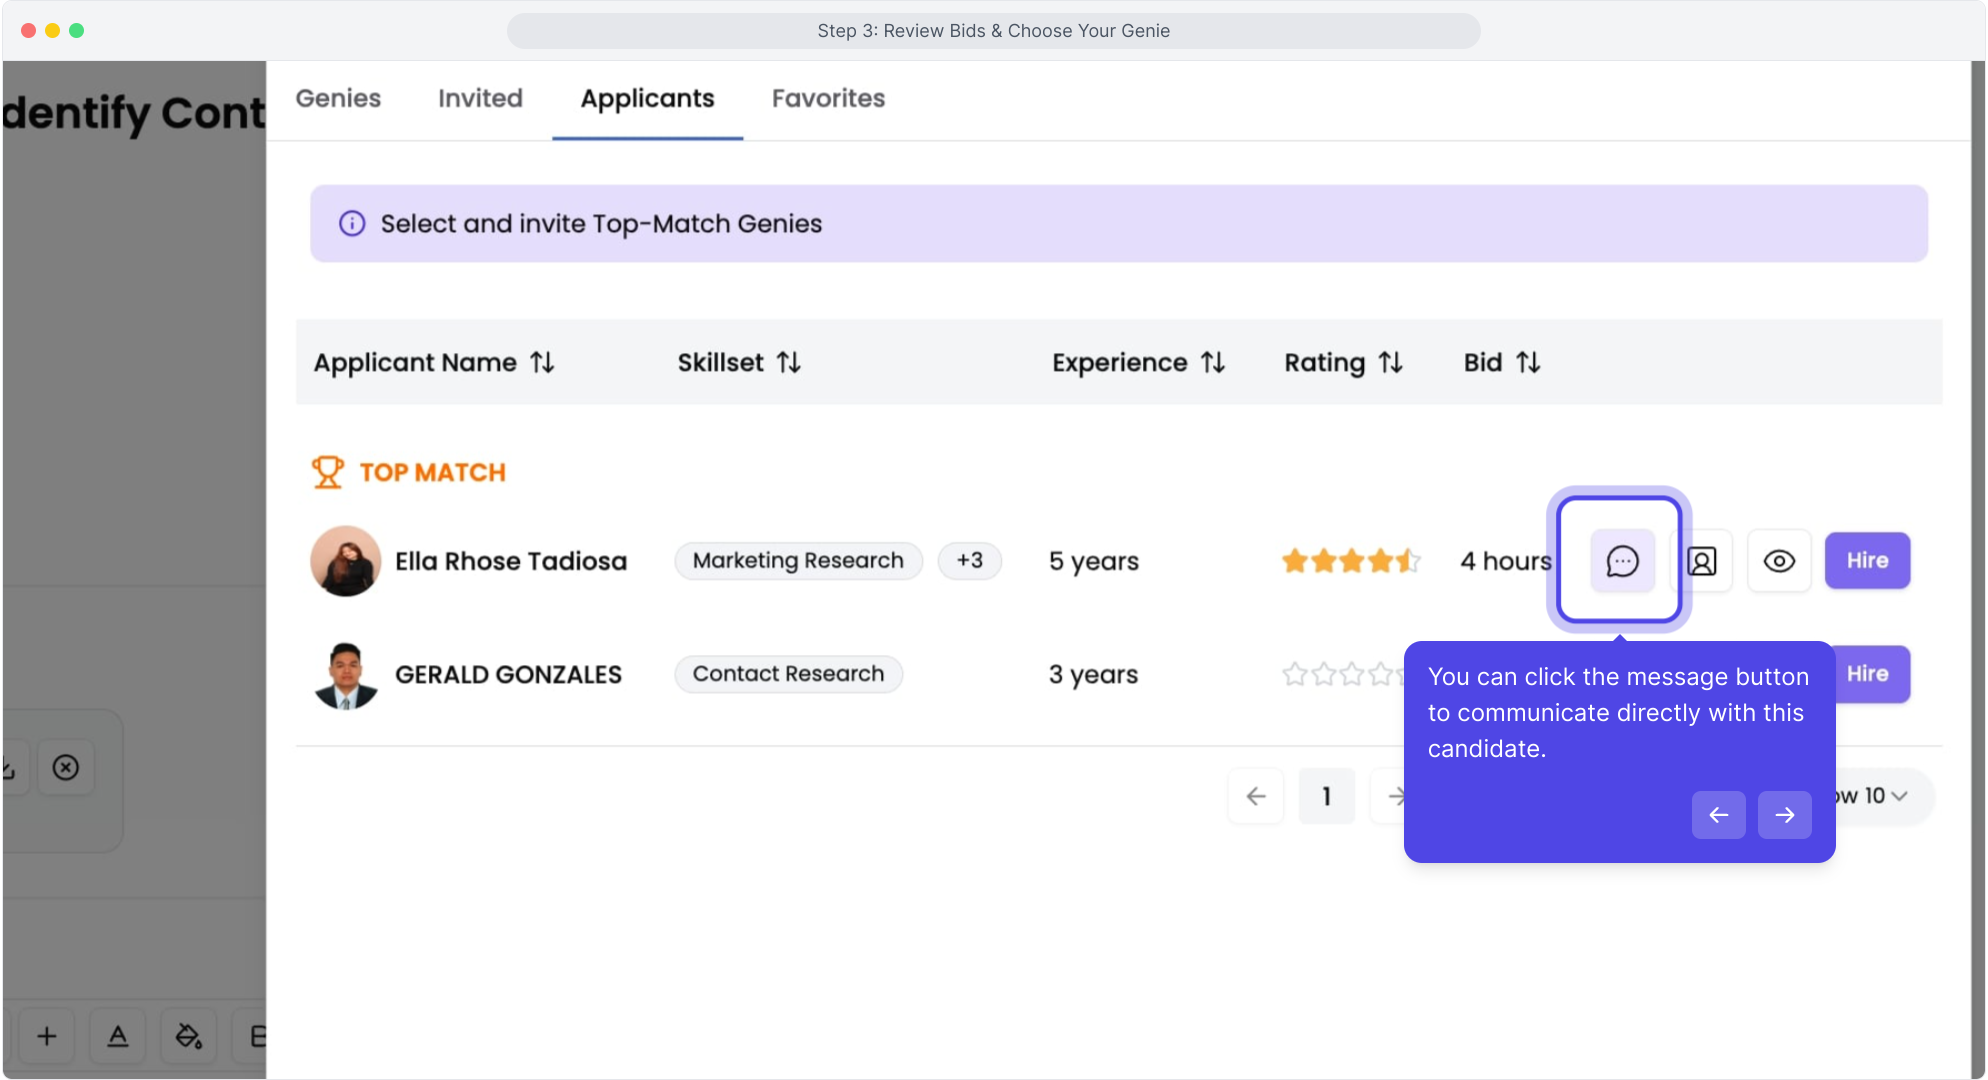Screen dimensions: 1988x1080
Task: Go to previous results page arrow
Action: point(1256,796)
